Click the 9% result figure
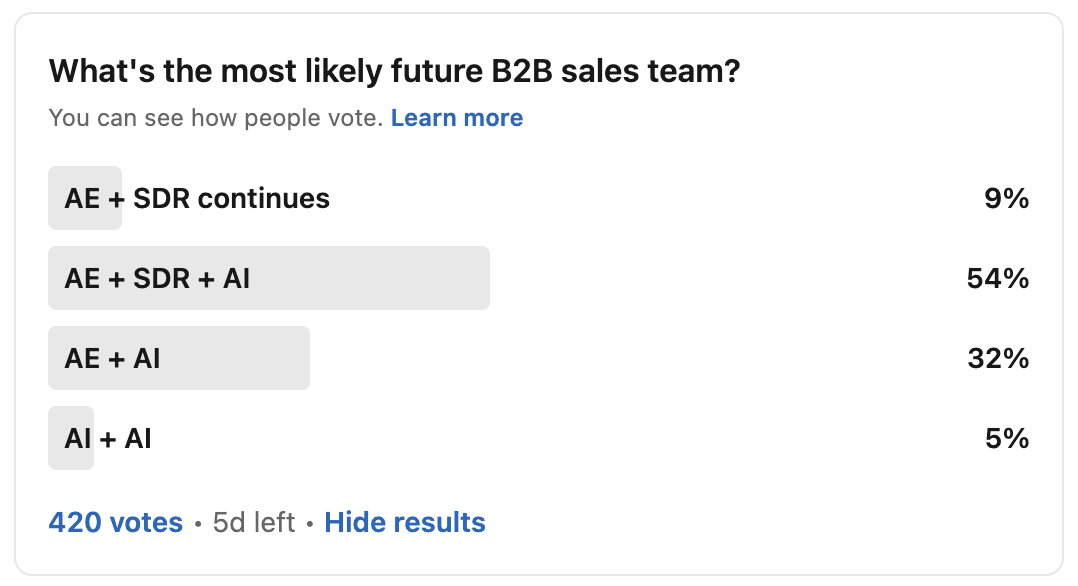This screenshot has width=1078, height=586. pos(1006,199)
